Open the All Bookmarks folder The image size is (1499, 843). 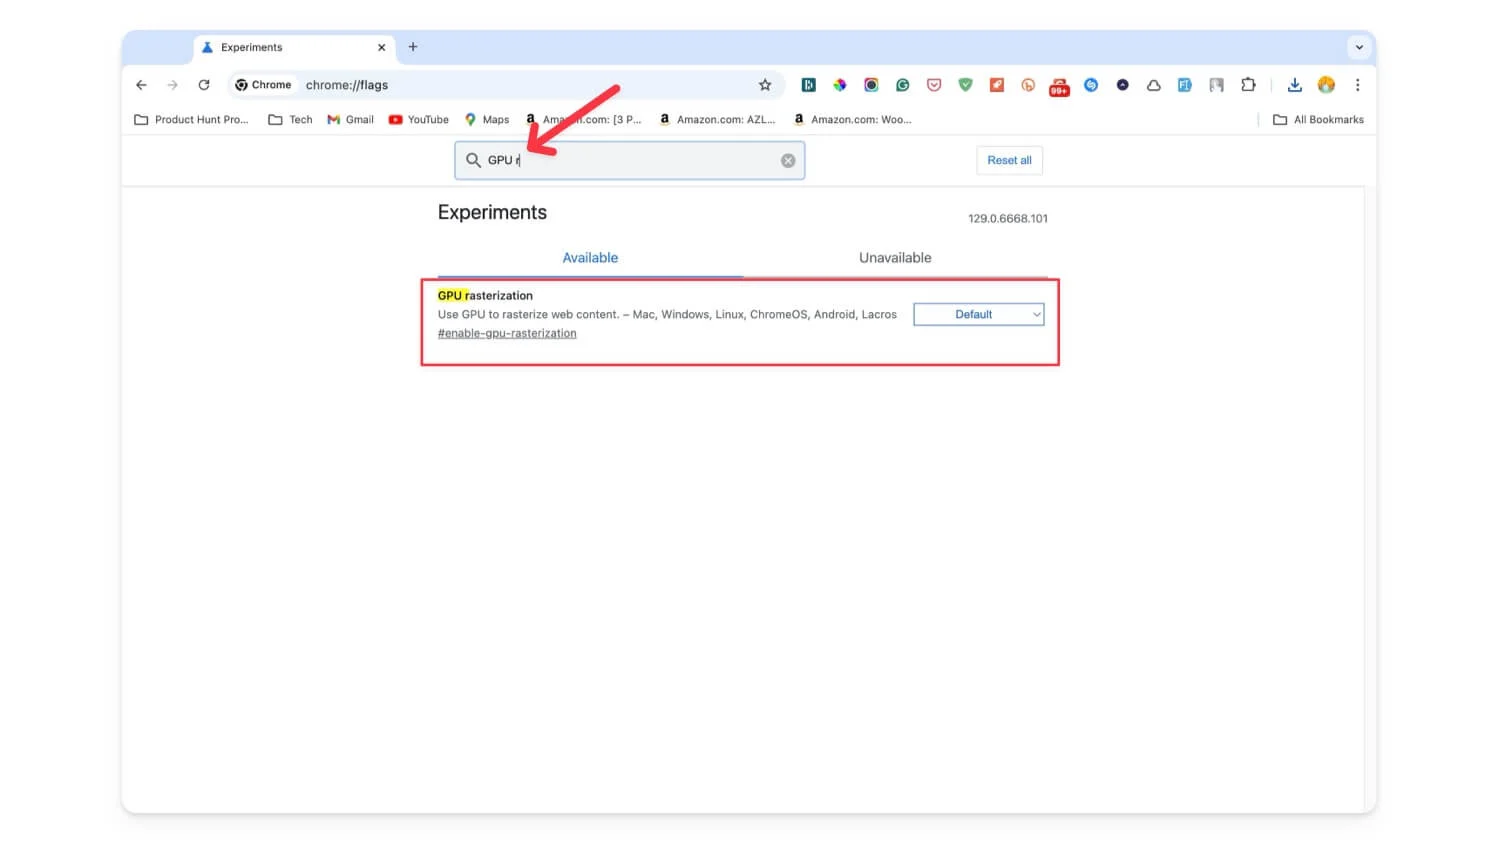click(x=1318, y=120)
